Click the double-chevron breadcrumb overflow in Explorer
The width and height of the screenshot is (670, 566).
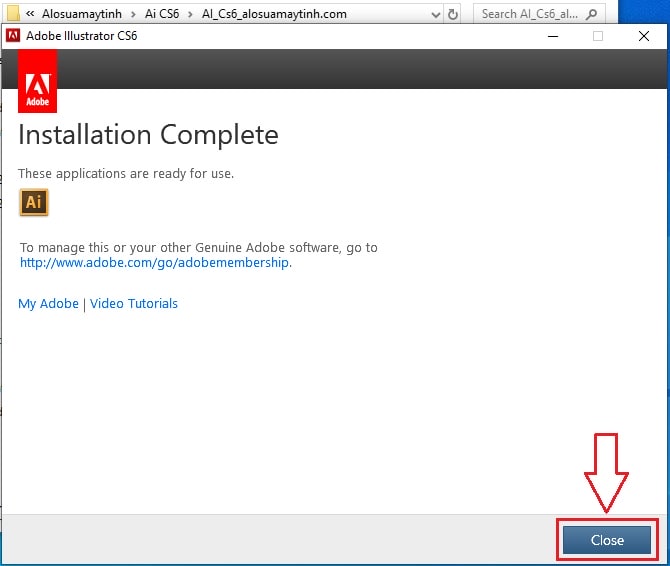pos(29,14)
